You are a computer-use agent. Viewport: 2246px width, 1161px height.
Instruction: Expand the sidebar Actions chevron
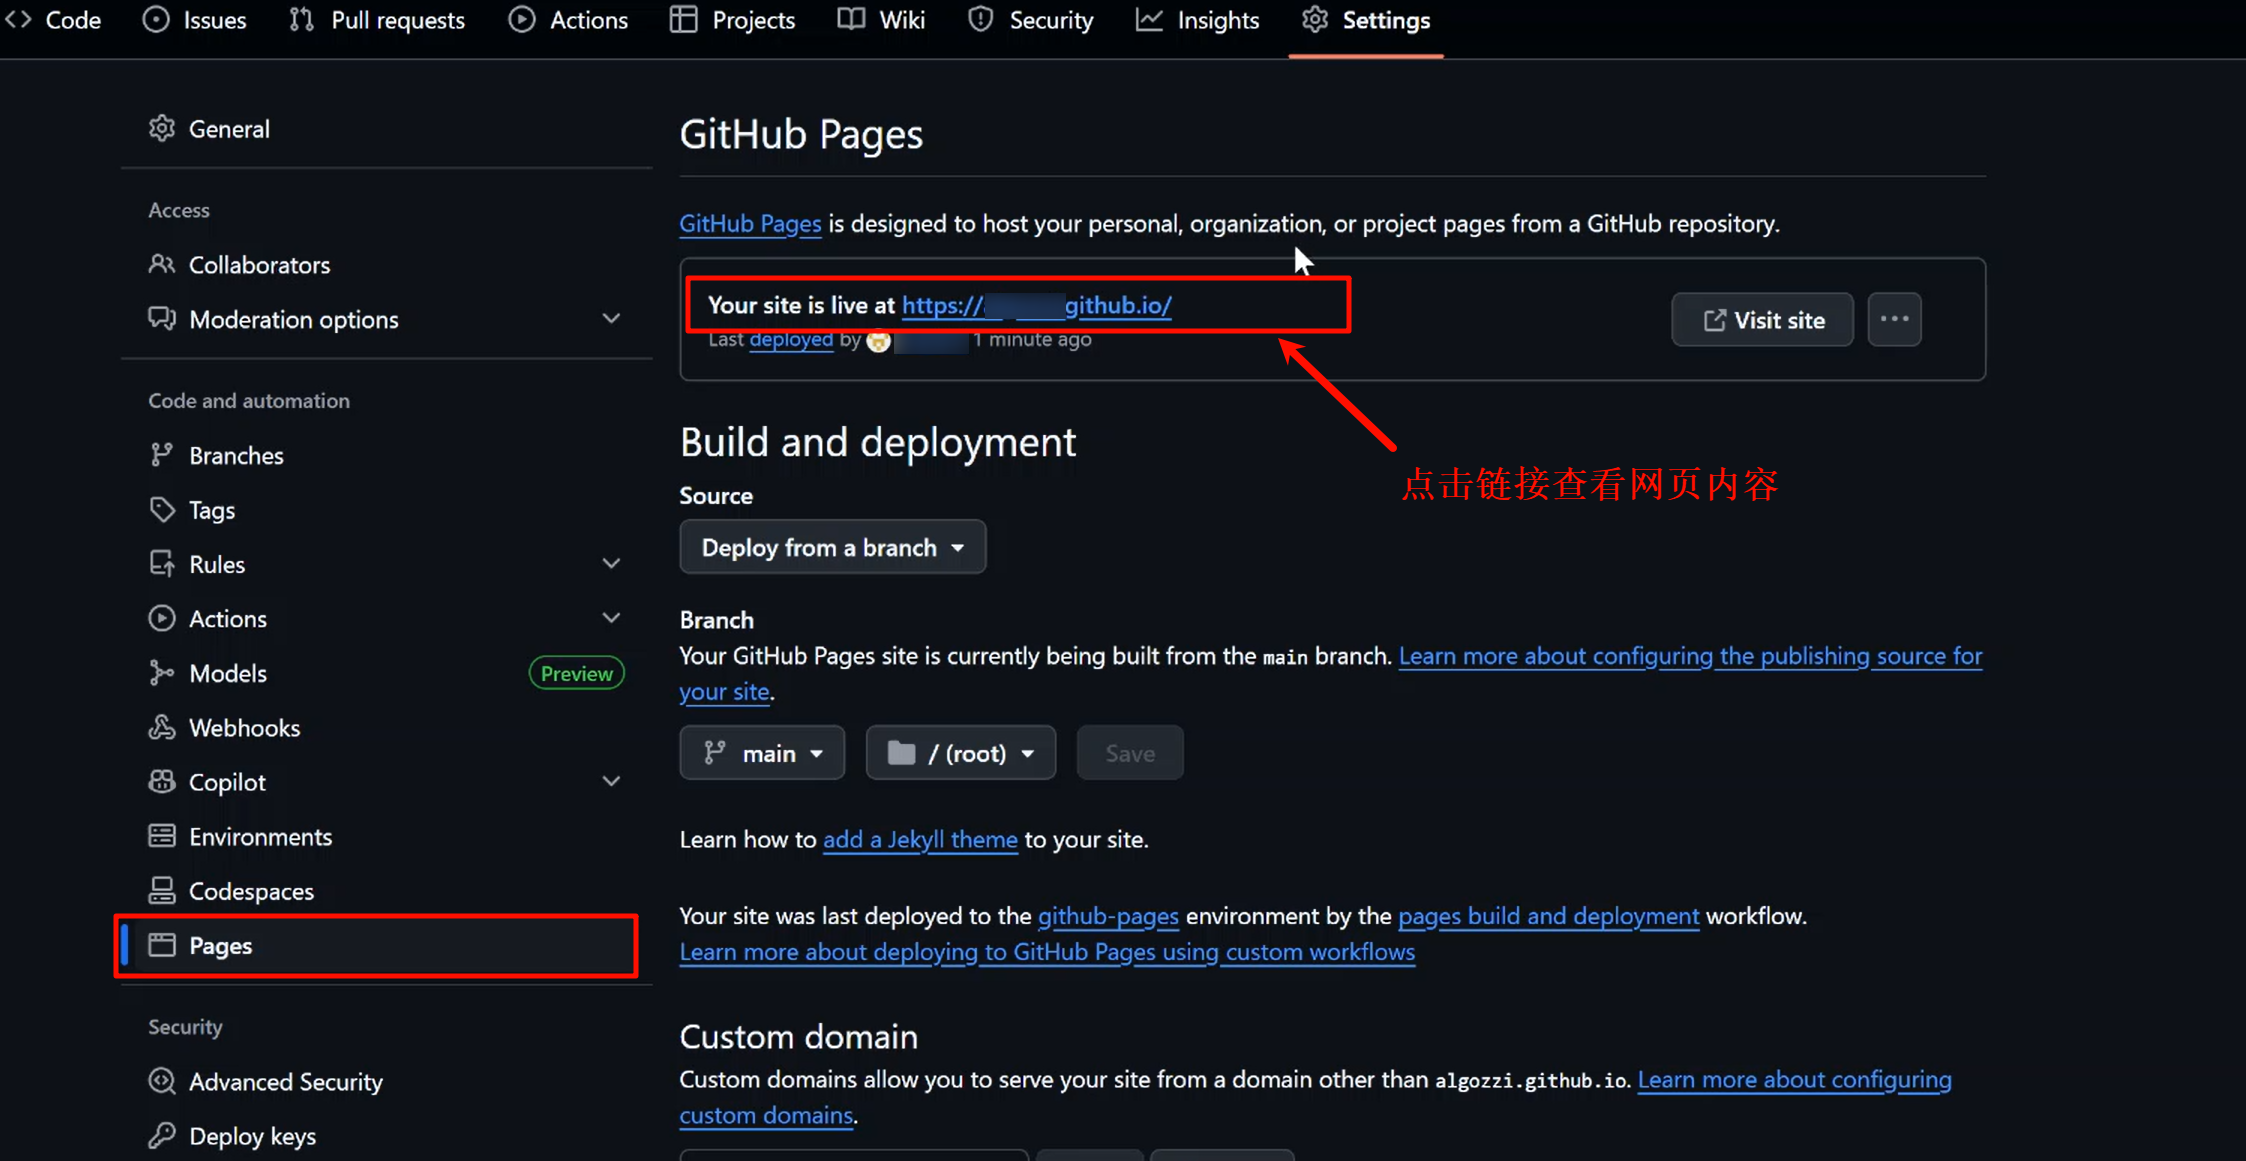[x=611, y=618]
